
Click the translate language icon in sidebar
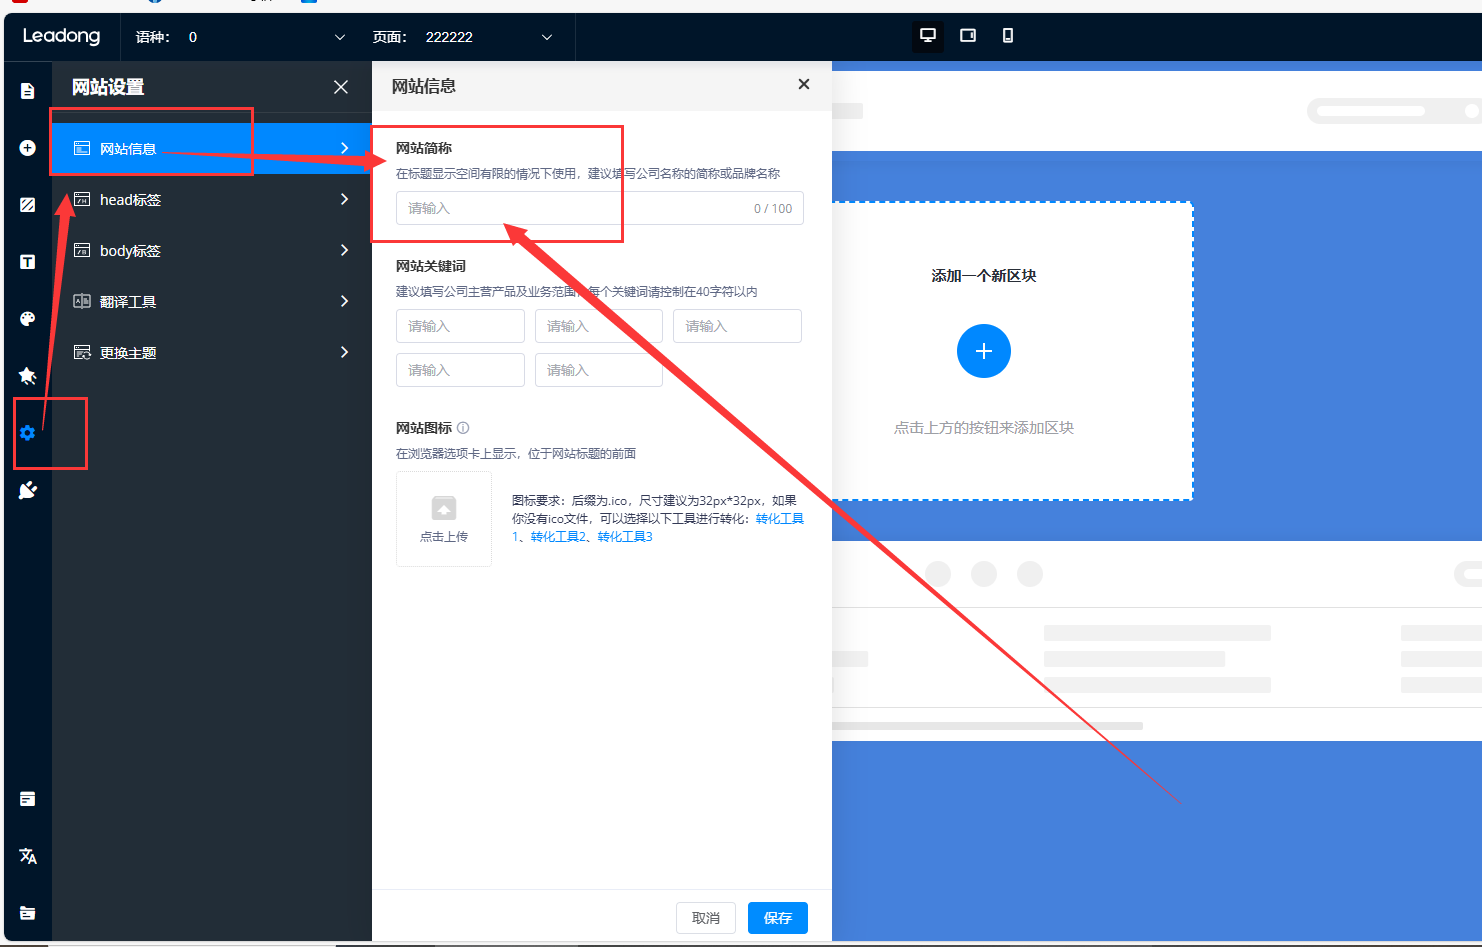(27, 856)
